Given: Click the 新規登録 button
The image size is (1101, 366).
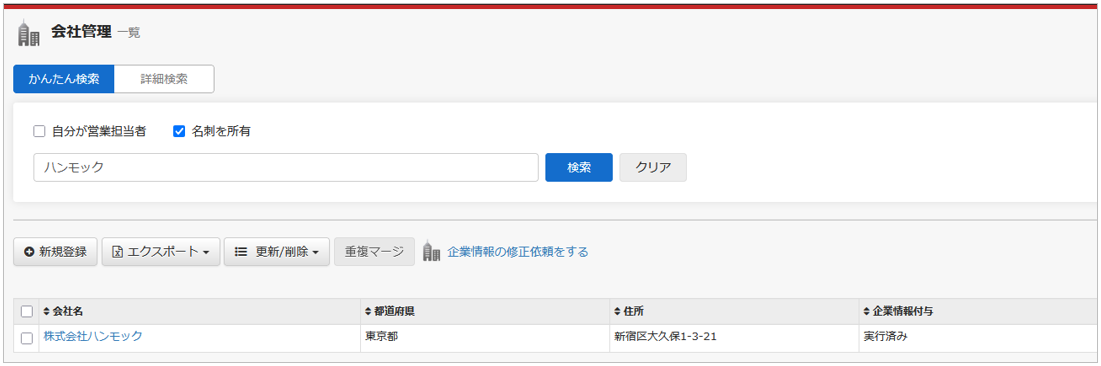Looking at the screenshot, I should 55,251.
